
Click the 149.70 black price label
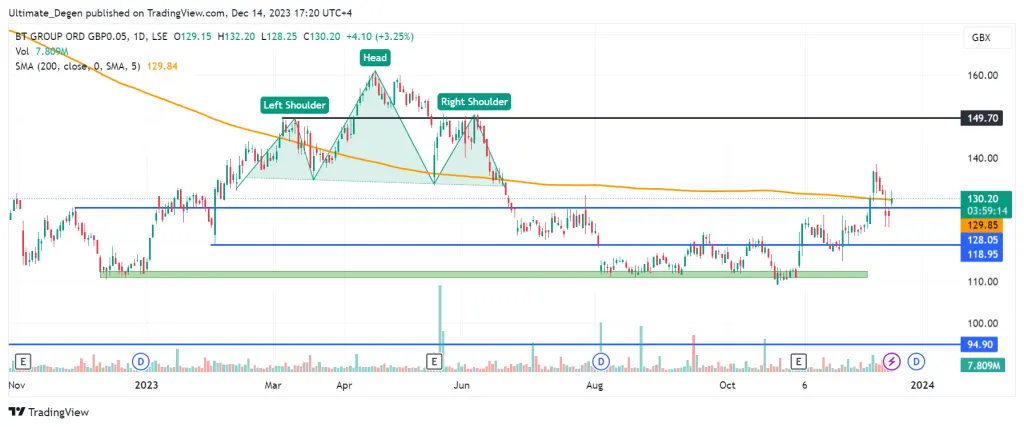(982, 118)
